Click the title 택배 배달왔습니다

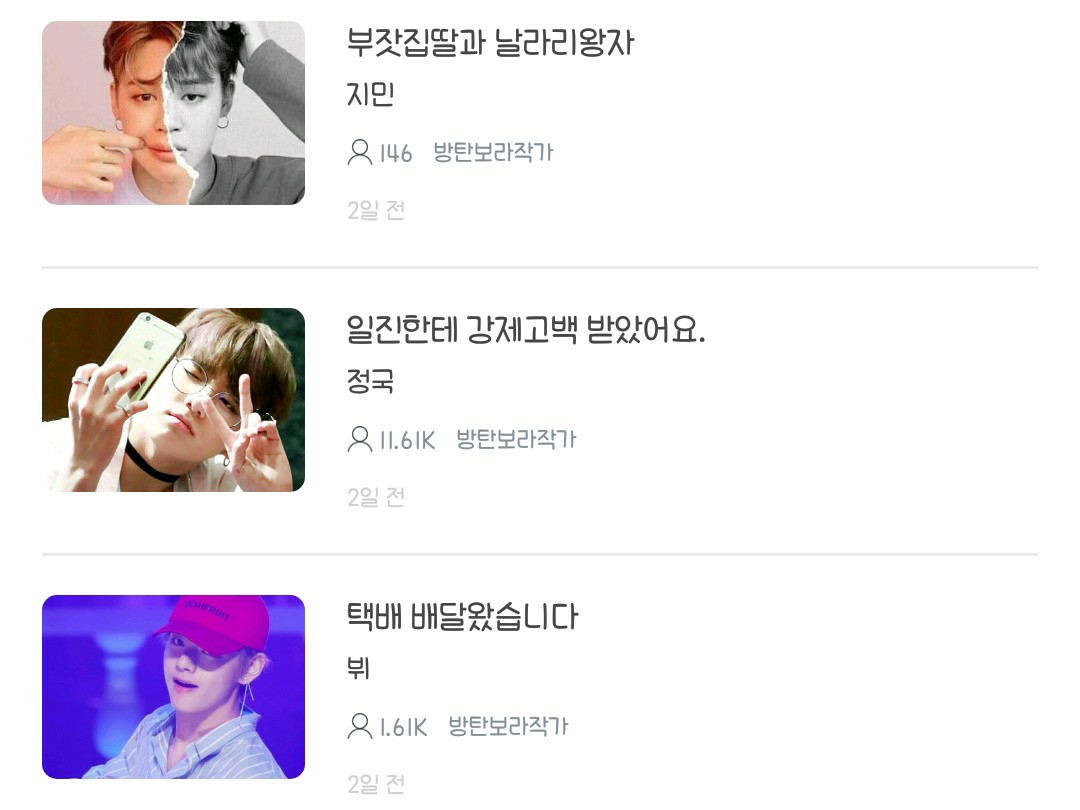pyautogui.click(x=462, y=616)
